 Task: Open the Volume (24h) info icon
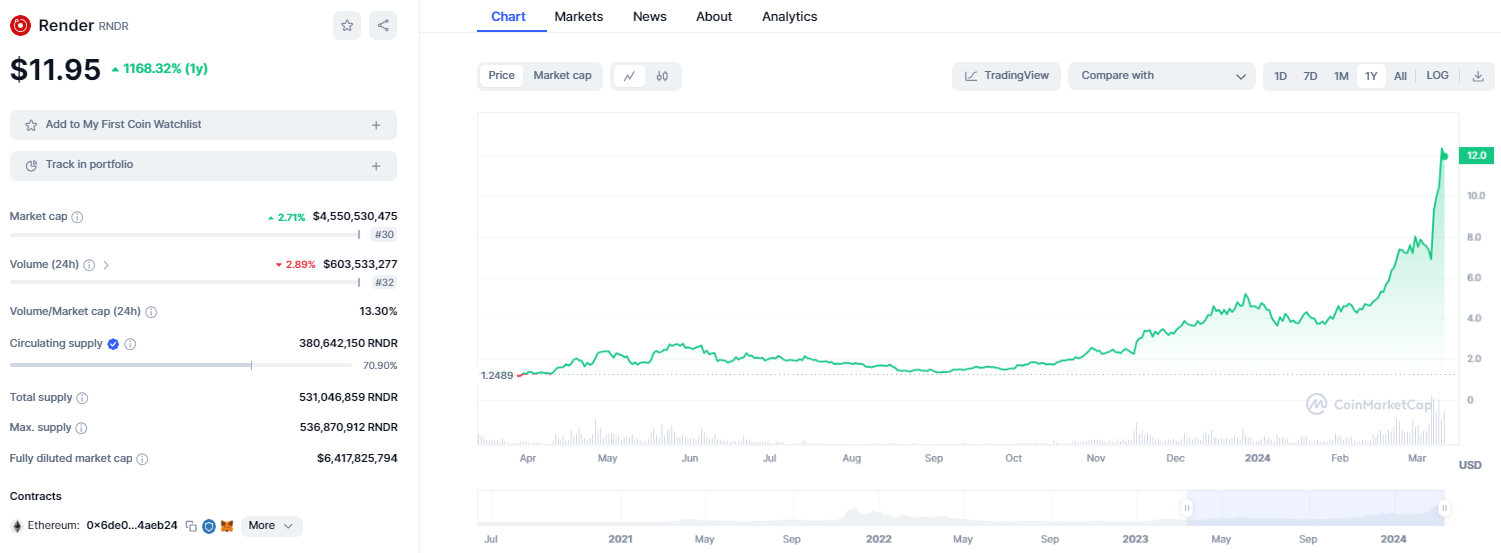click(x=89, y=265)
